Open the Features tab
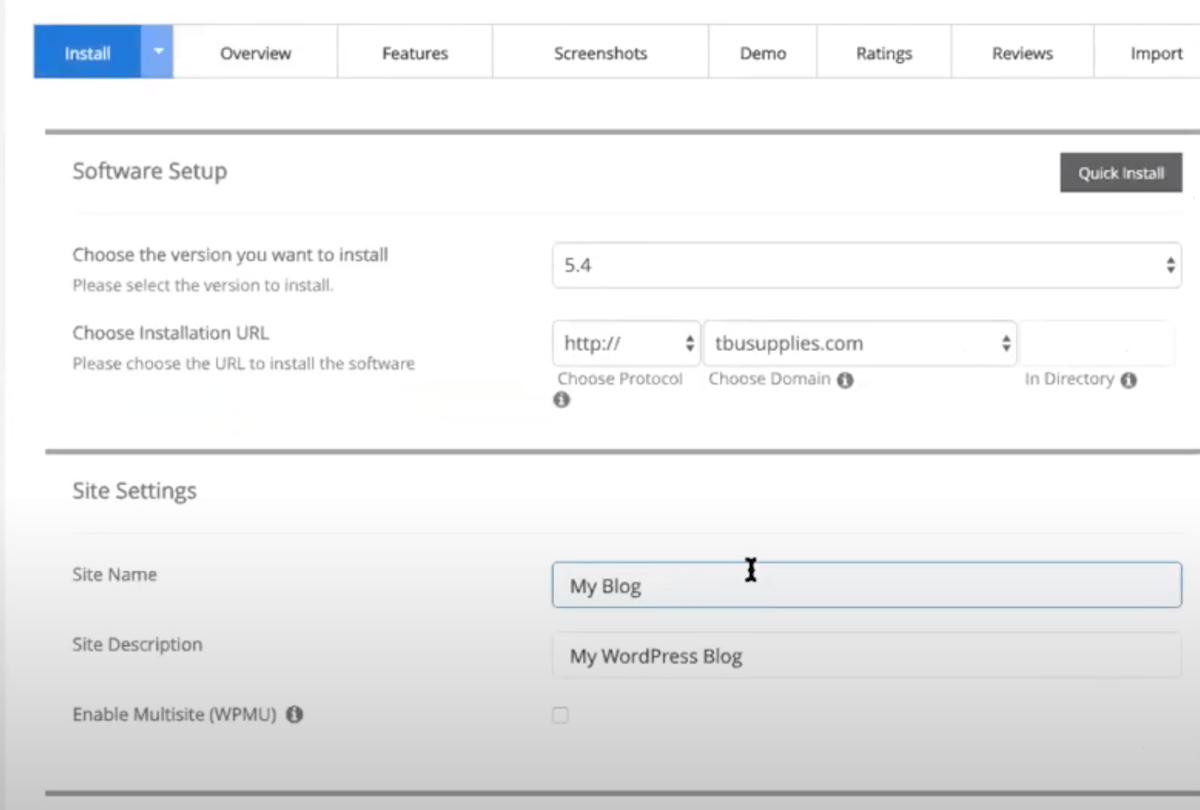1200x810 pixels. point(415,53)
